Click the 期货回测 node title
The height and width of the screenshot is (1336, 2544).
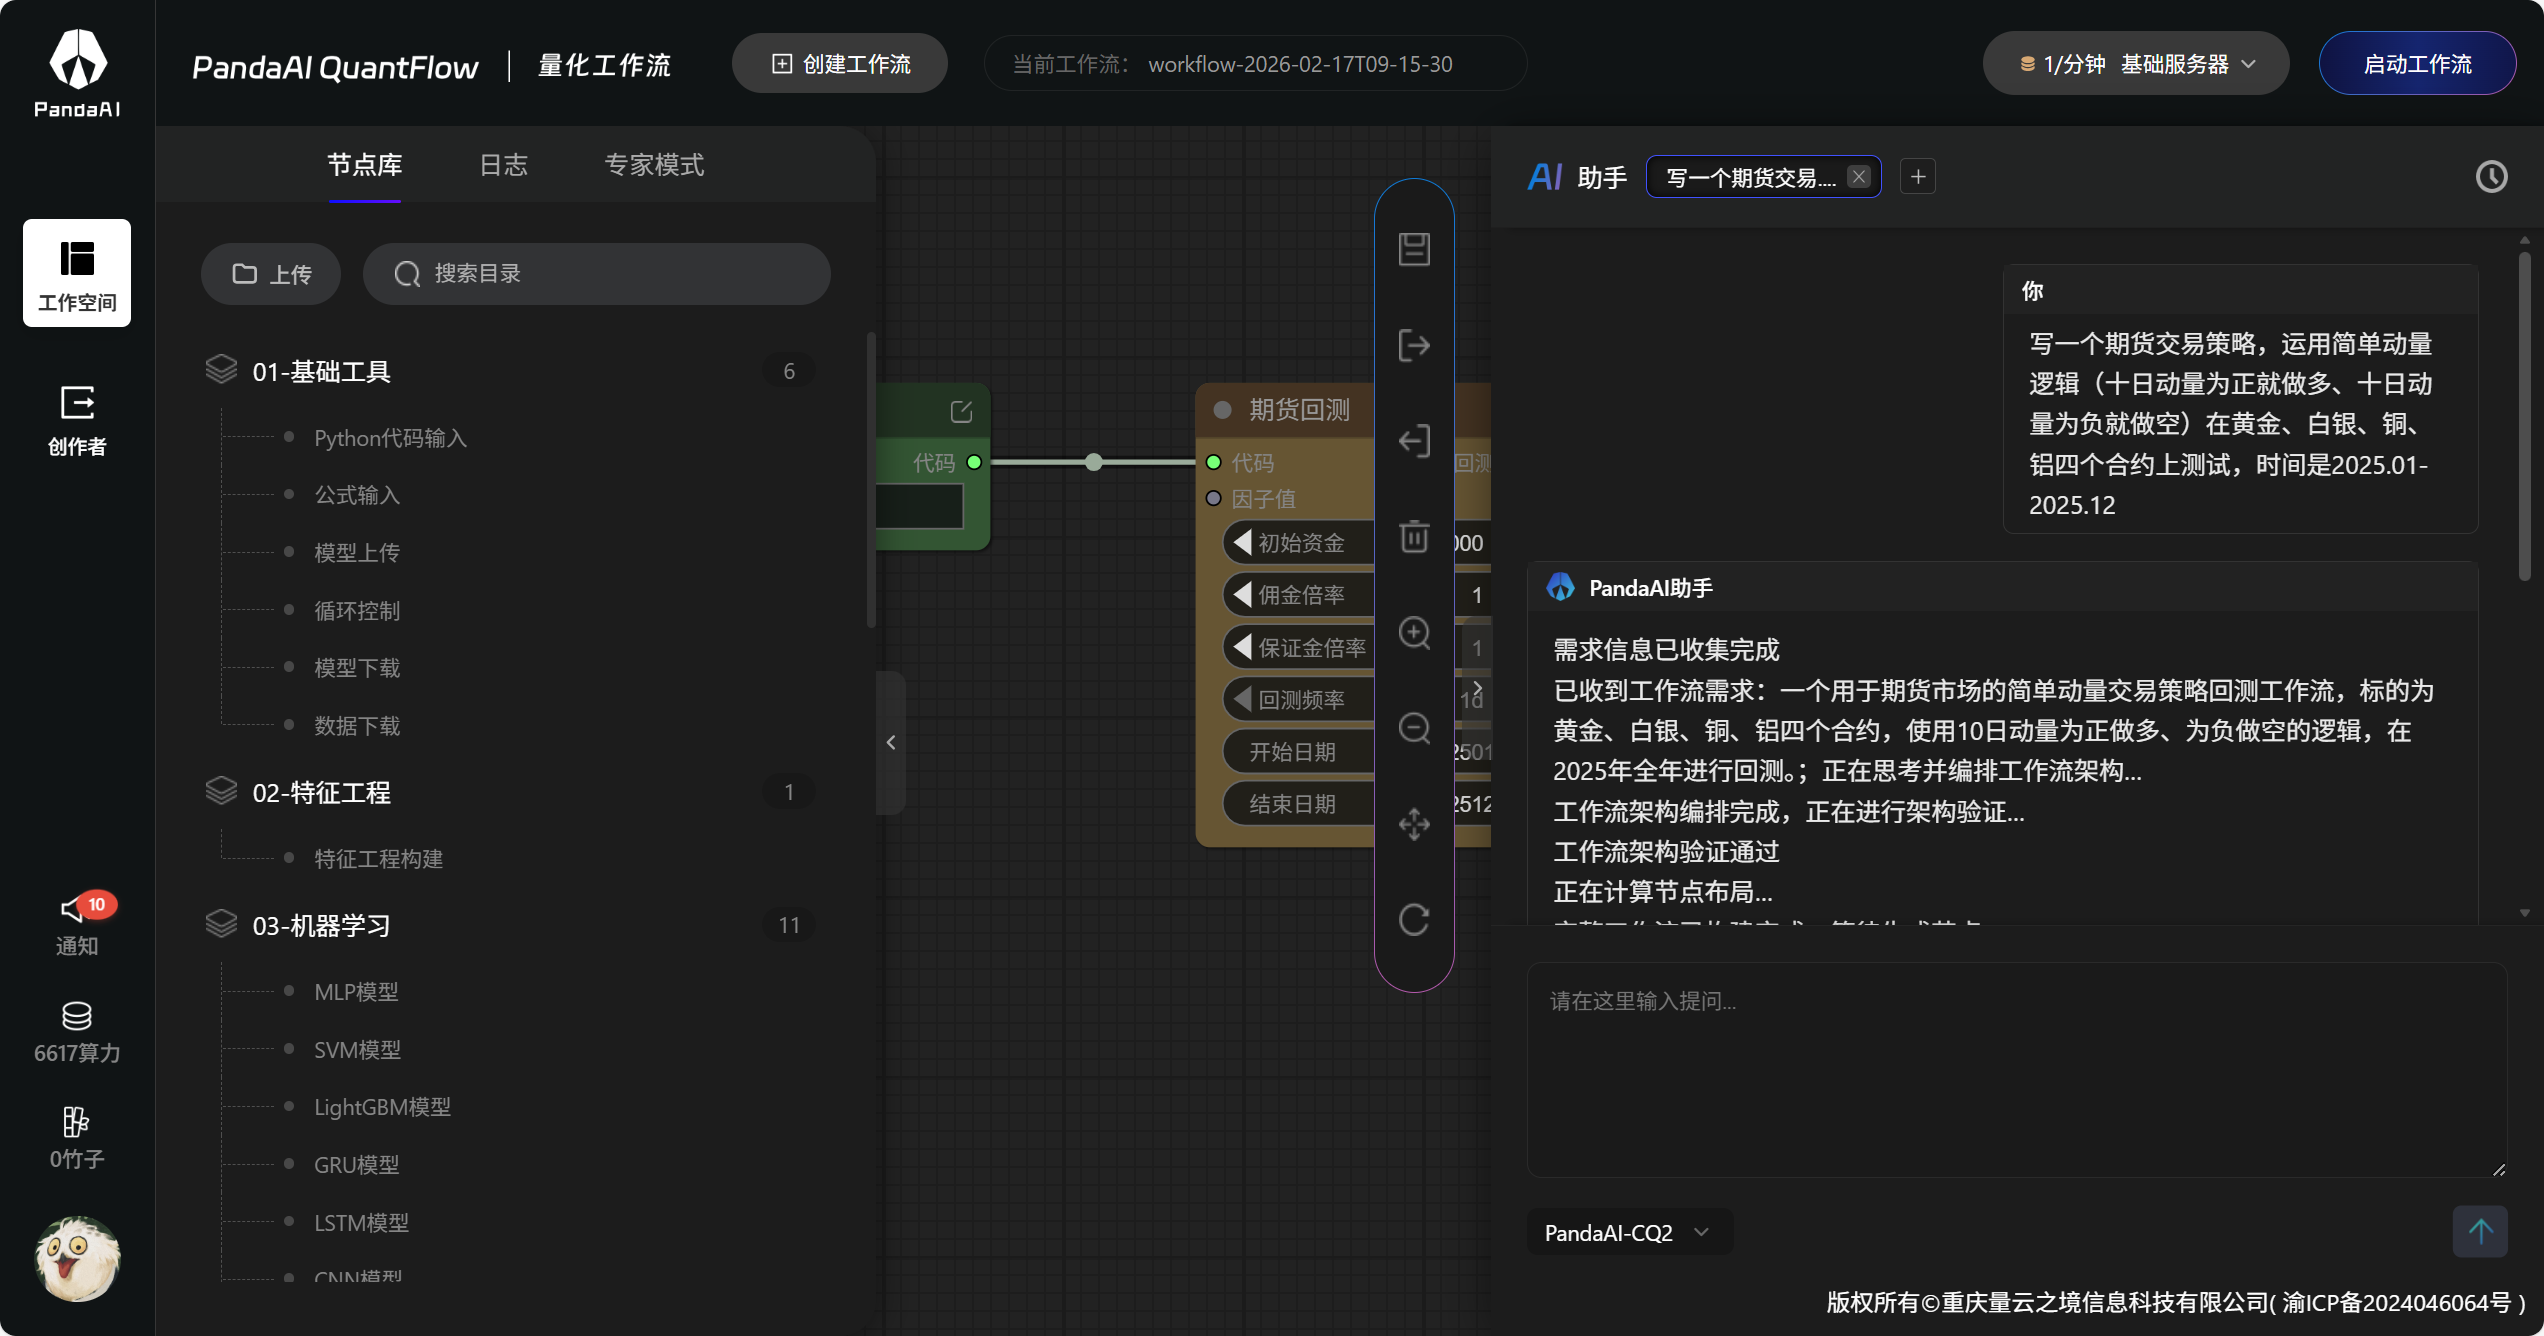point(1299,410)
